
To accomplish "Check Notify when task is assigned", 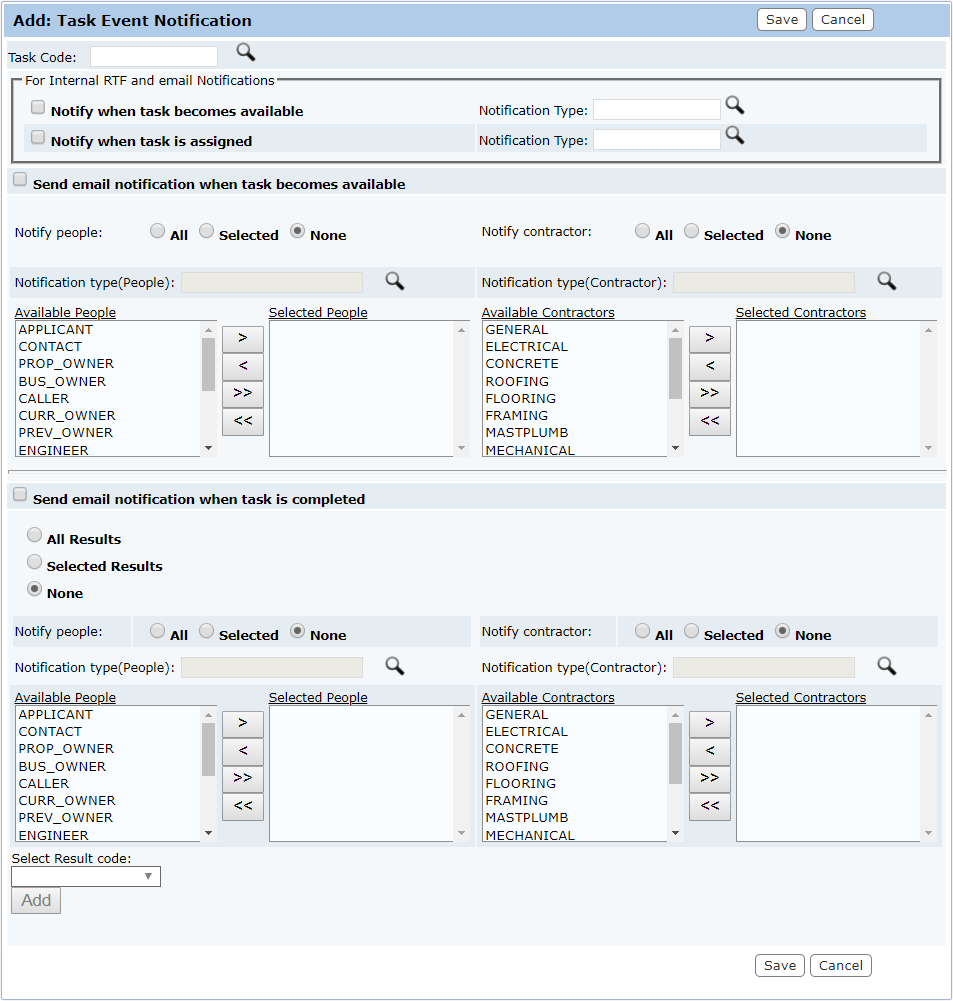I will (38, 138).
